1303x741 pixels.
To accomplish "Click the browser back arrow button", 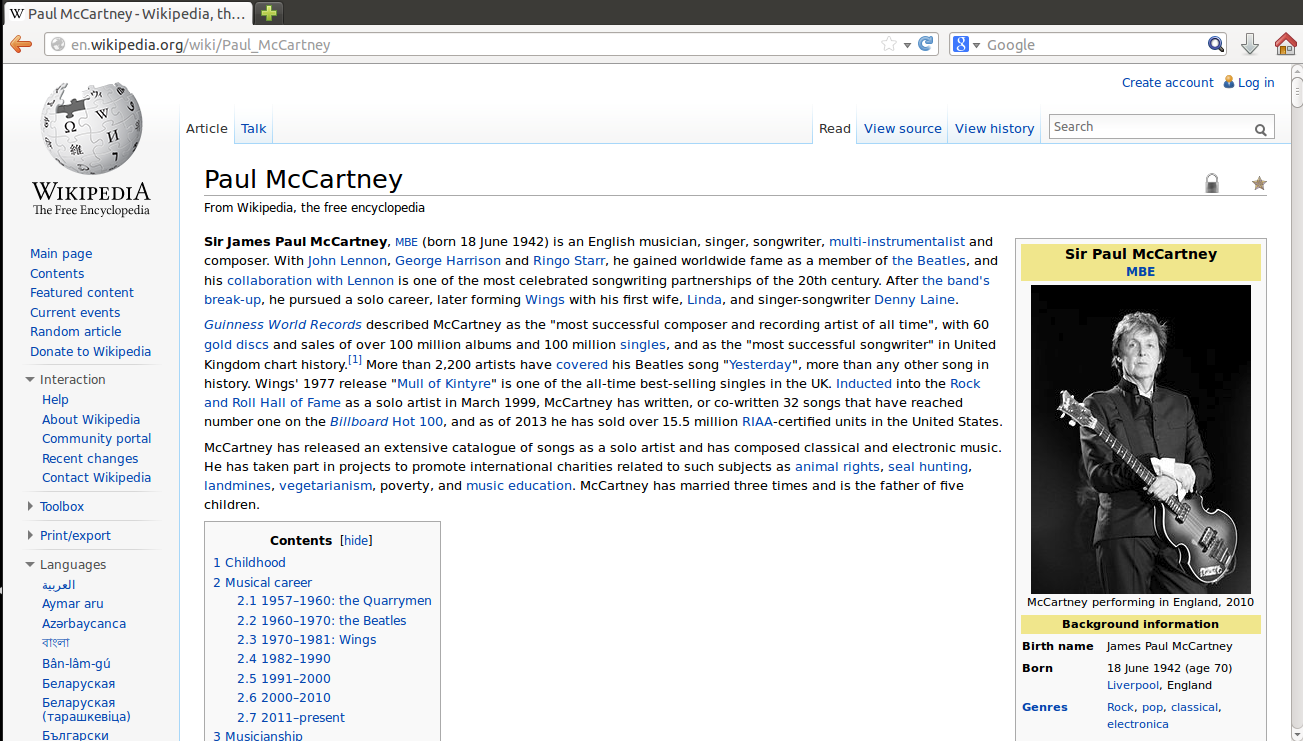I will (20, 44).
